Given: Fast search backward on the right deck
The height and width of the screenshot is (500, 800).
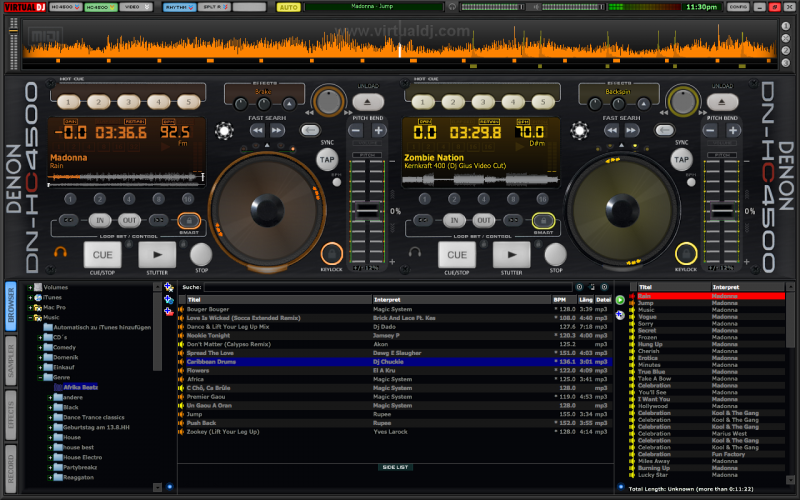Looking at the screenshot, I should tap(611, 130).
